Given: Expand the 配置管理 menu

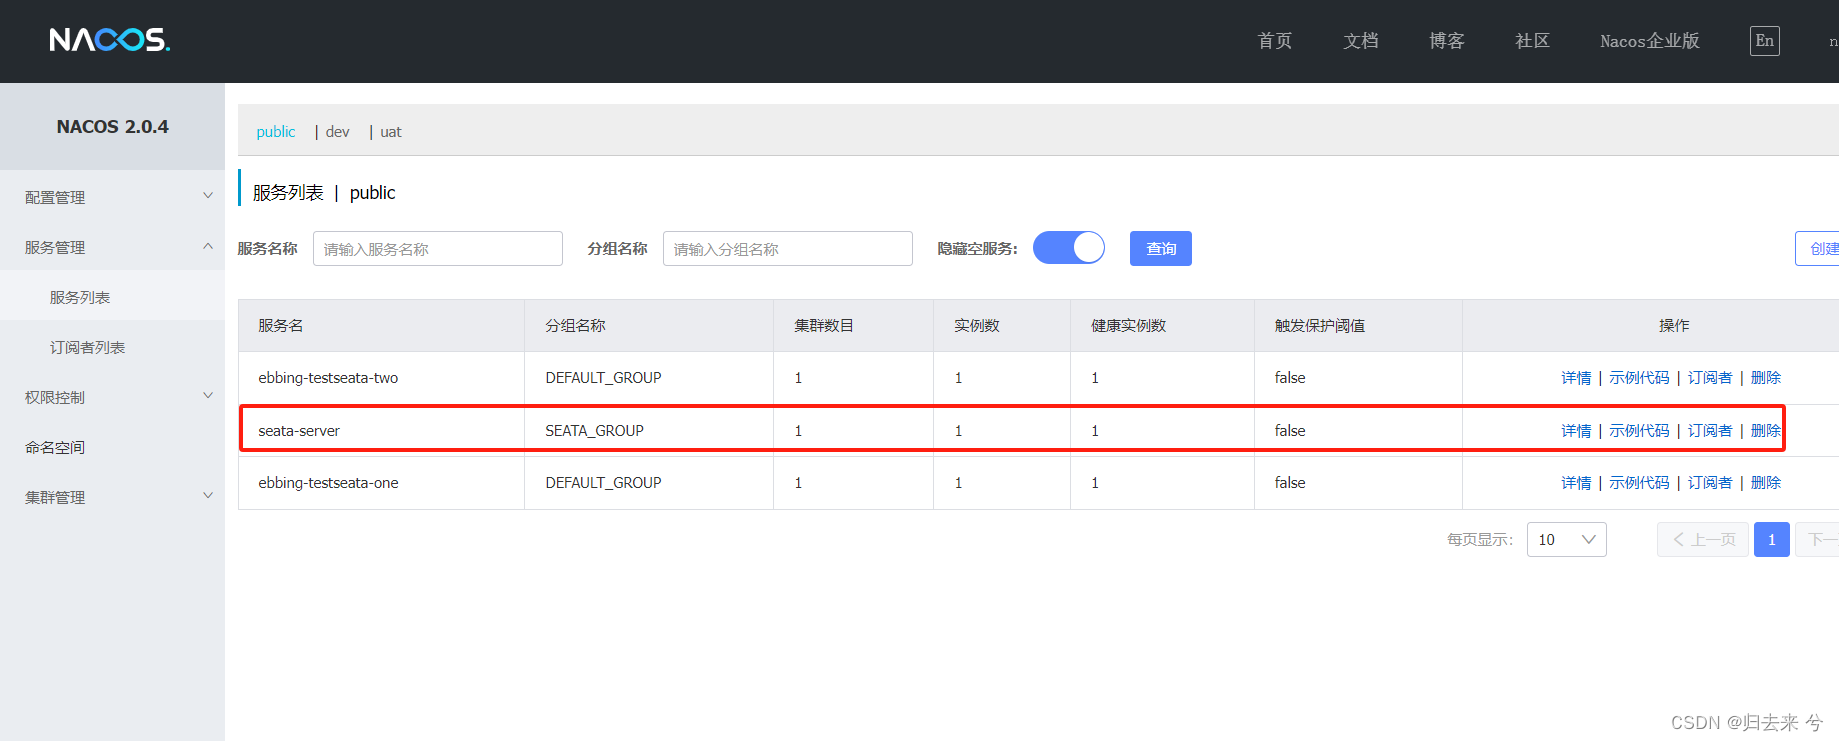Looking at the screenshot, I should click(x=112, y=197).
